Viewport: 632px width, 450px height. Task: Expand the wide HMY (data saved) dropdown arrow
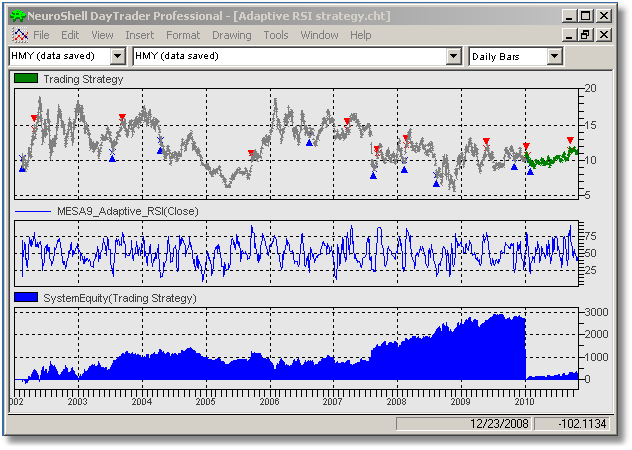(x=453, y=56)
